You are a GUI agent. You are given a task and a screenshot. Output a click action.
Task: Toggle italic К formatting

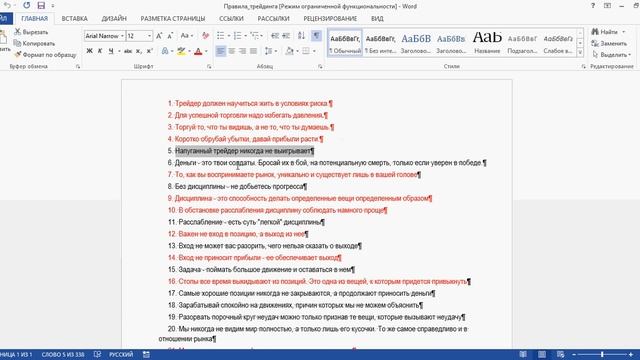click(x=100, y=51)
